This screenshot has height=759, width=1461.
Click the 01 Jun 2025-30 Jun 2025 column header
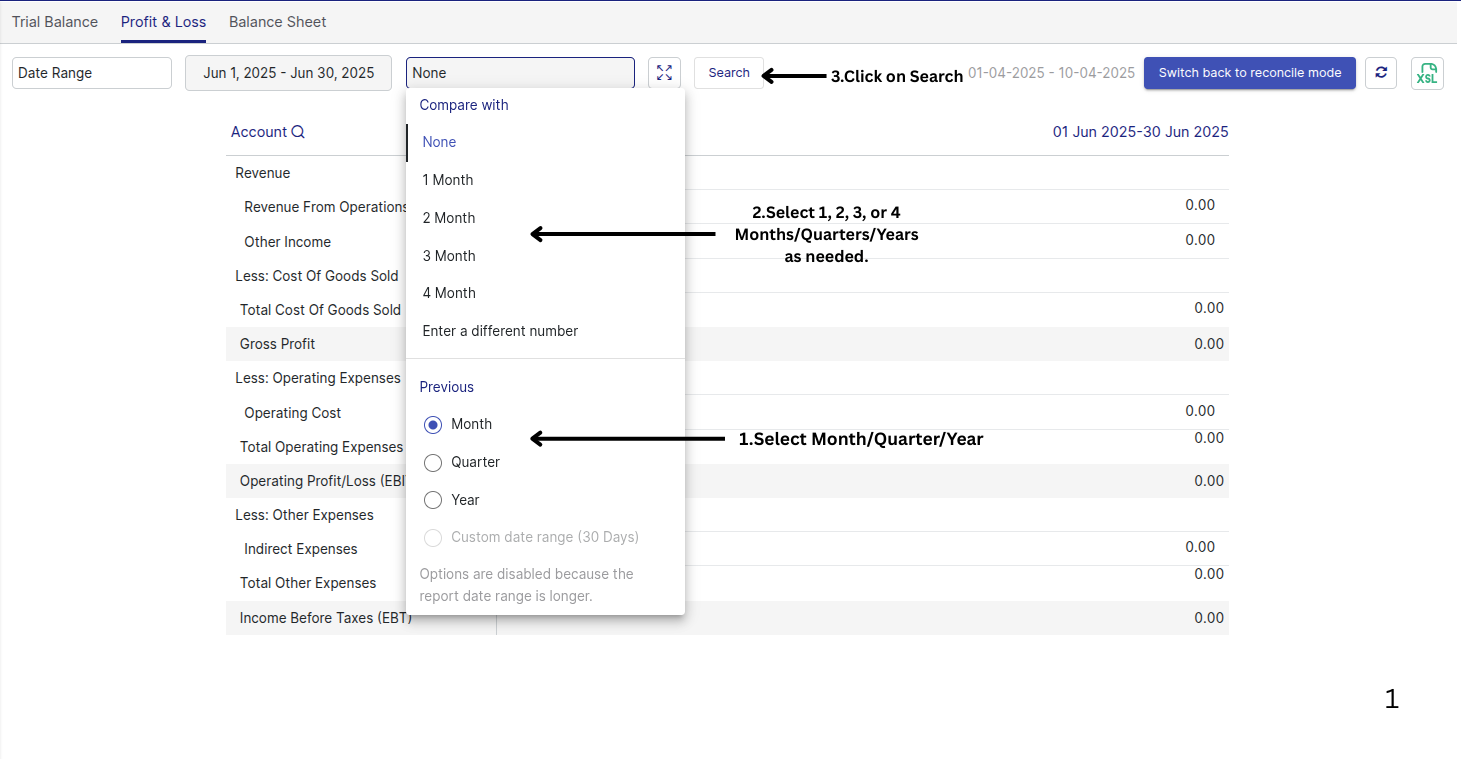click(1140, 132)
